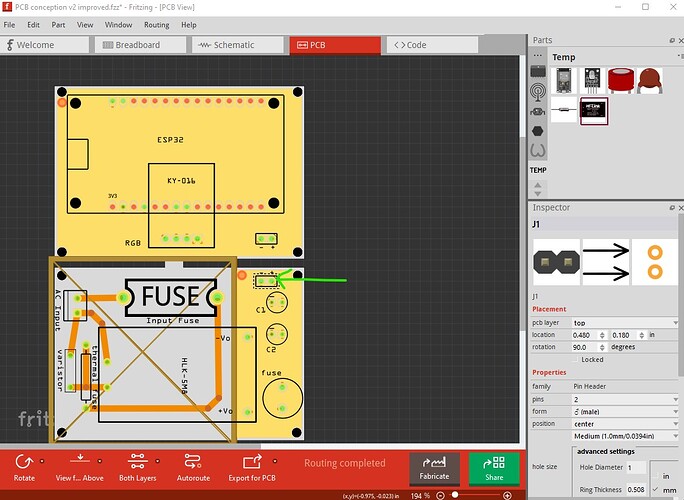Screen dimensions: 684x500
Task: Select the hexagon parts bin icon
Action: coord(538,131)
